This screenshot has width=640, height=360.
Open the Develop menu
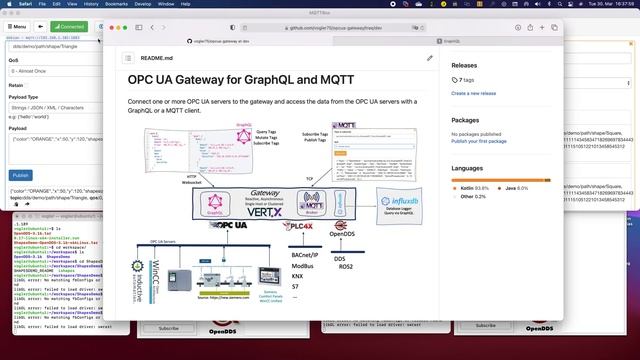coord(142,4)
